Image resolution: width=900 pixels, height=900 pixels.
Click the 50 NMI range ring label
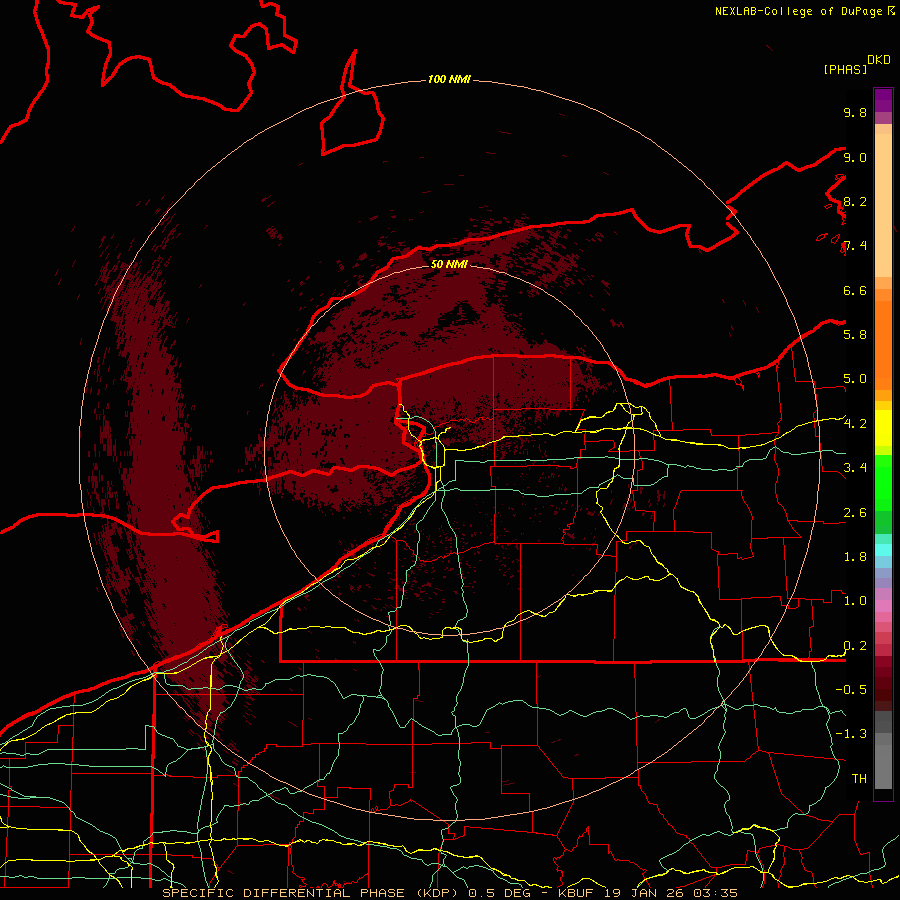tap(449, 264)
